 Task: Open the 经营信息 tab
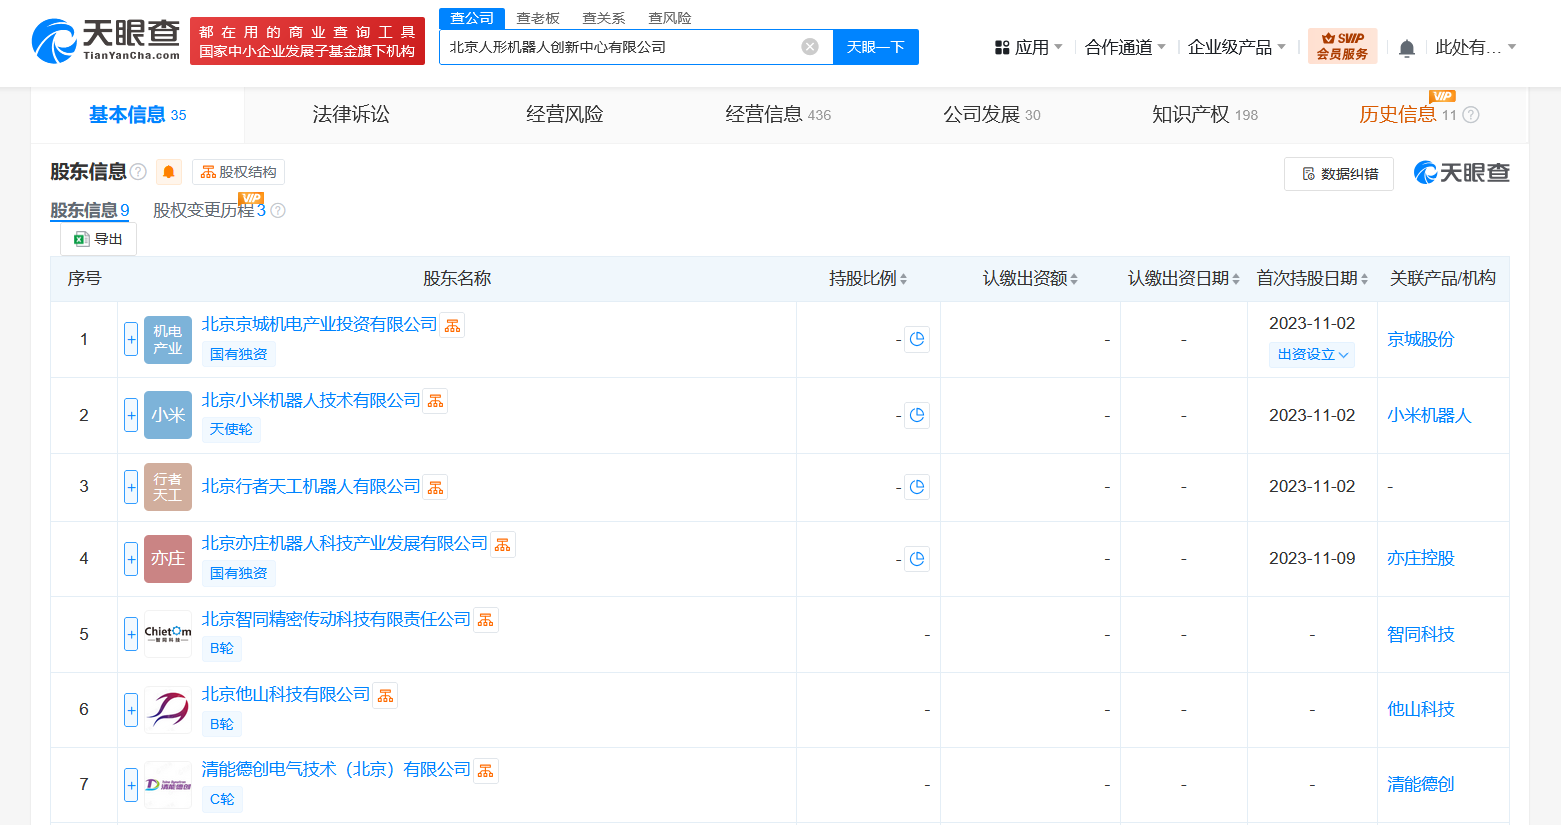pyautogui.click(x=778, y=115)
